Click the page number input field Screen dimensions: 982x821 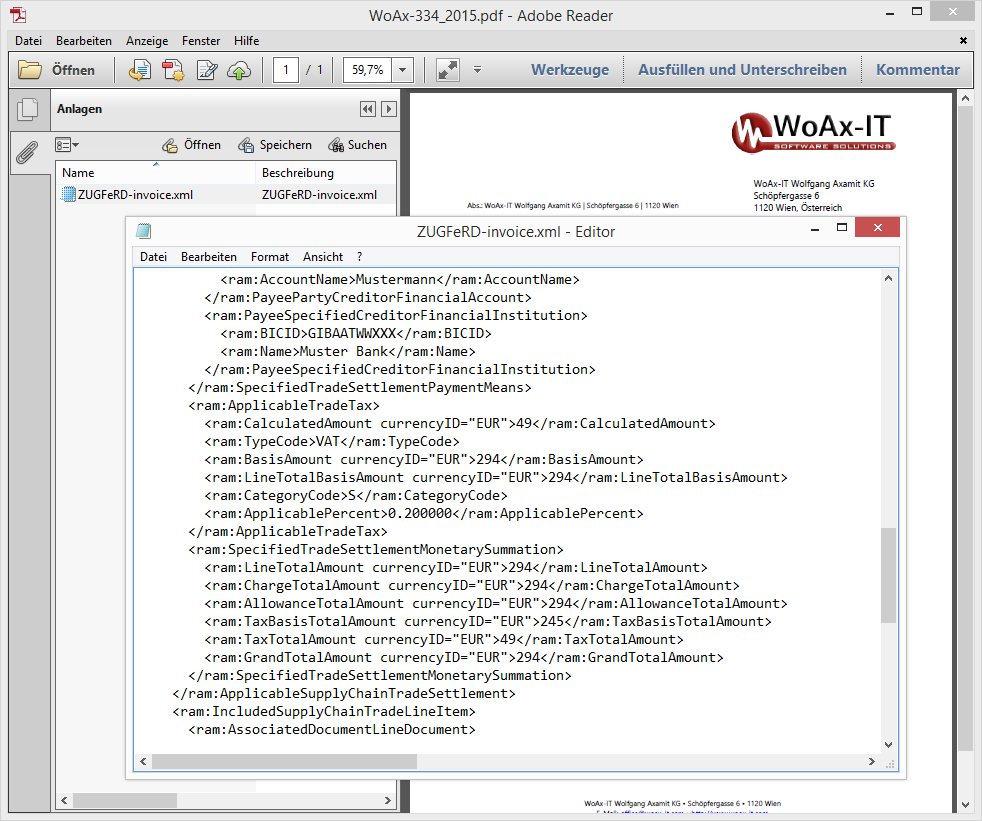286,70
